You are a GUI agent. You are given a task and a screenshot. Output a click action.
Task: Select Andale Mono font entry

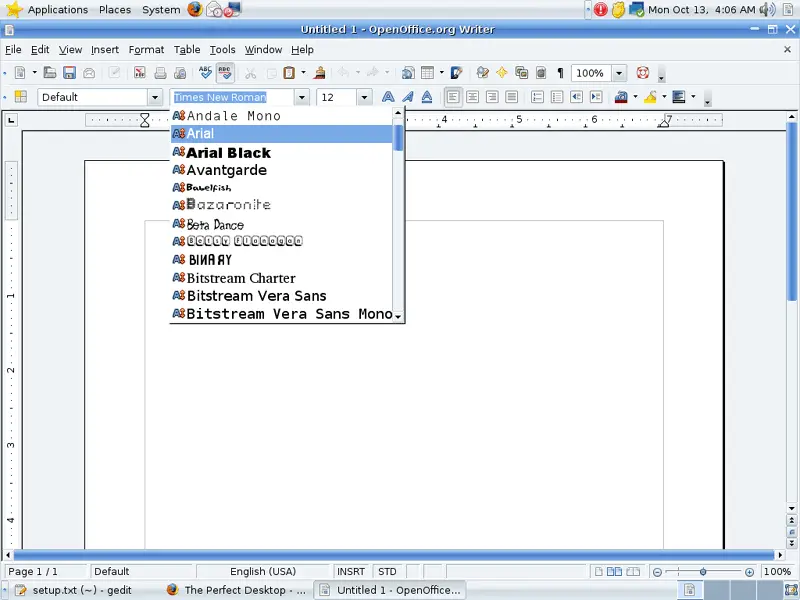pos(282,116)
